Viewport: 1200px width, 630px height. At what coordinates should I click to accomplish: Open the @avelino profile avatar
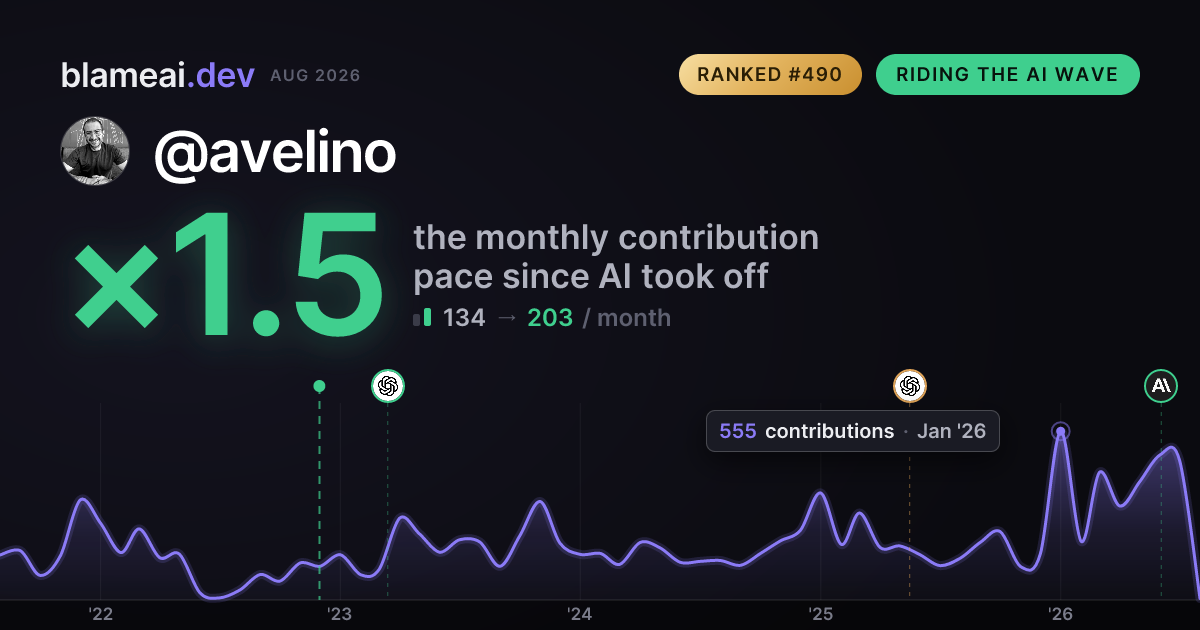[x=96, y=151]
